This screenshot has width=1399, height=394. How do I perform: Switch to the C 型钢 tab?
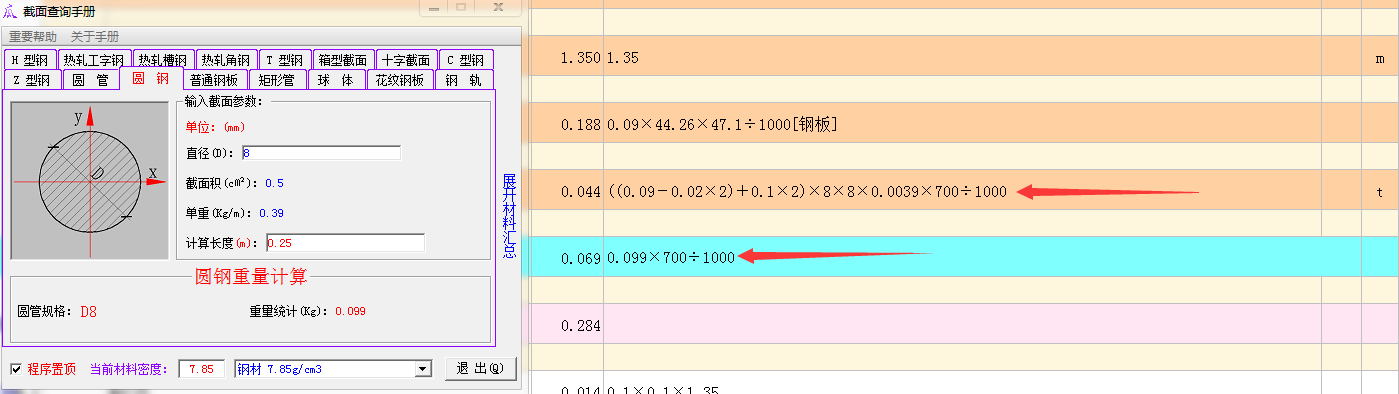465,60
